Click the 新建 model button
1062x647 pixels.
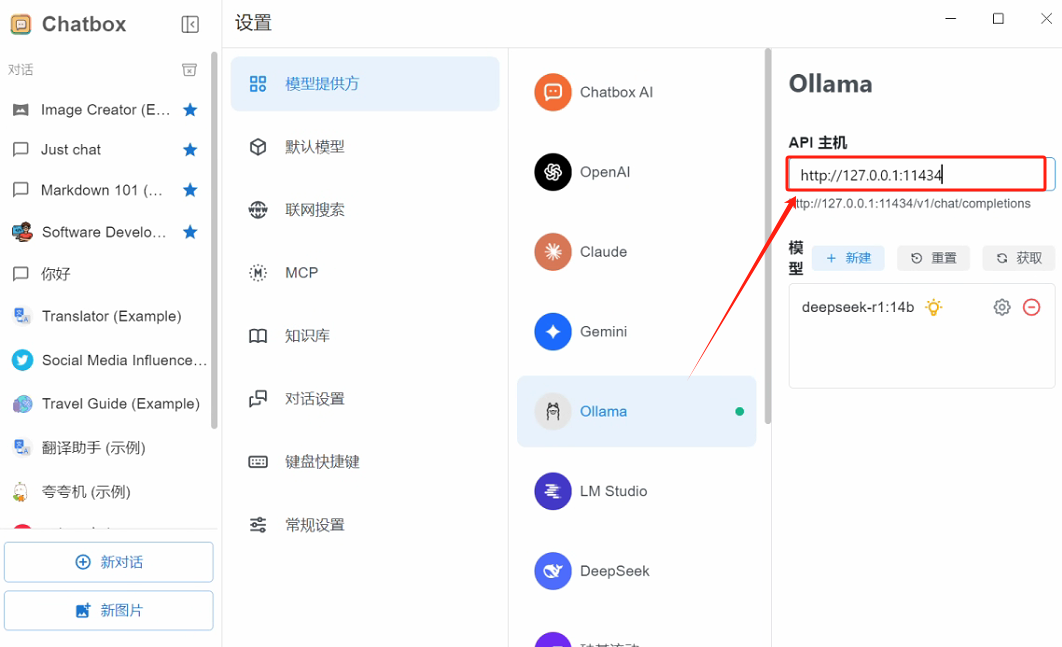(848, 258)
